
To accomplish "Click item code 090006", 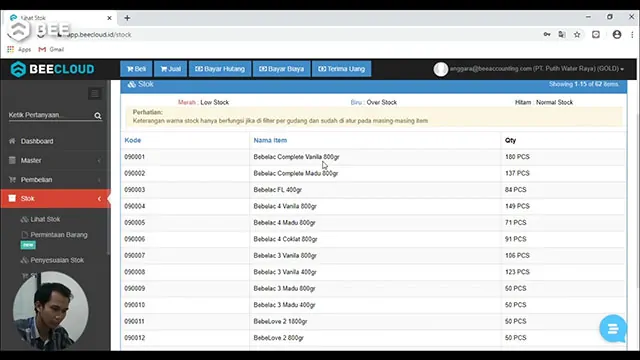I will (x=134, y=239).
